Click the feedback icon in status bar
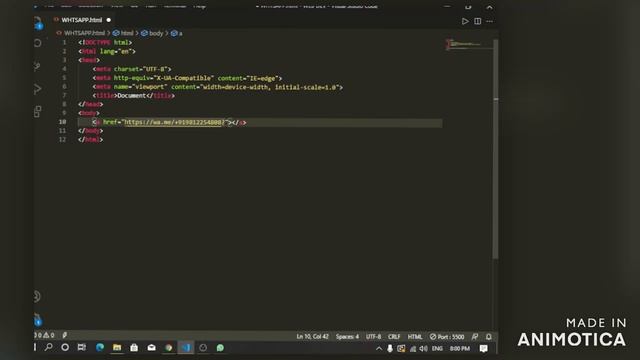The width and height of the screenshot is (640, 360). pyautogui.click(x=475, y=336)
